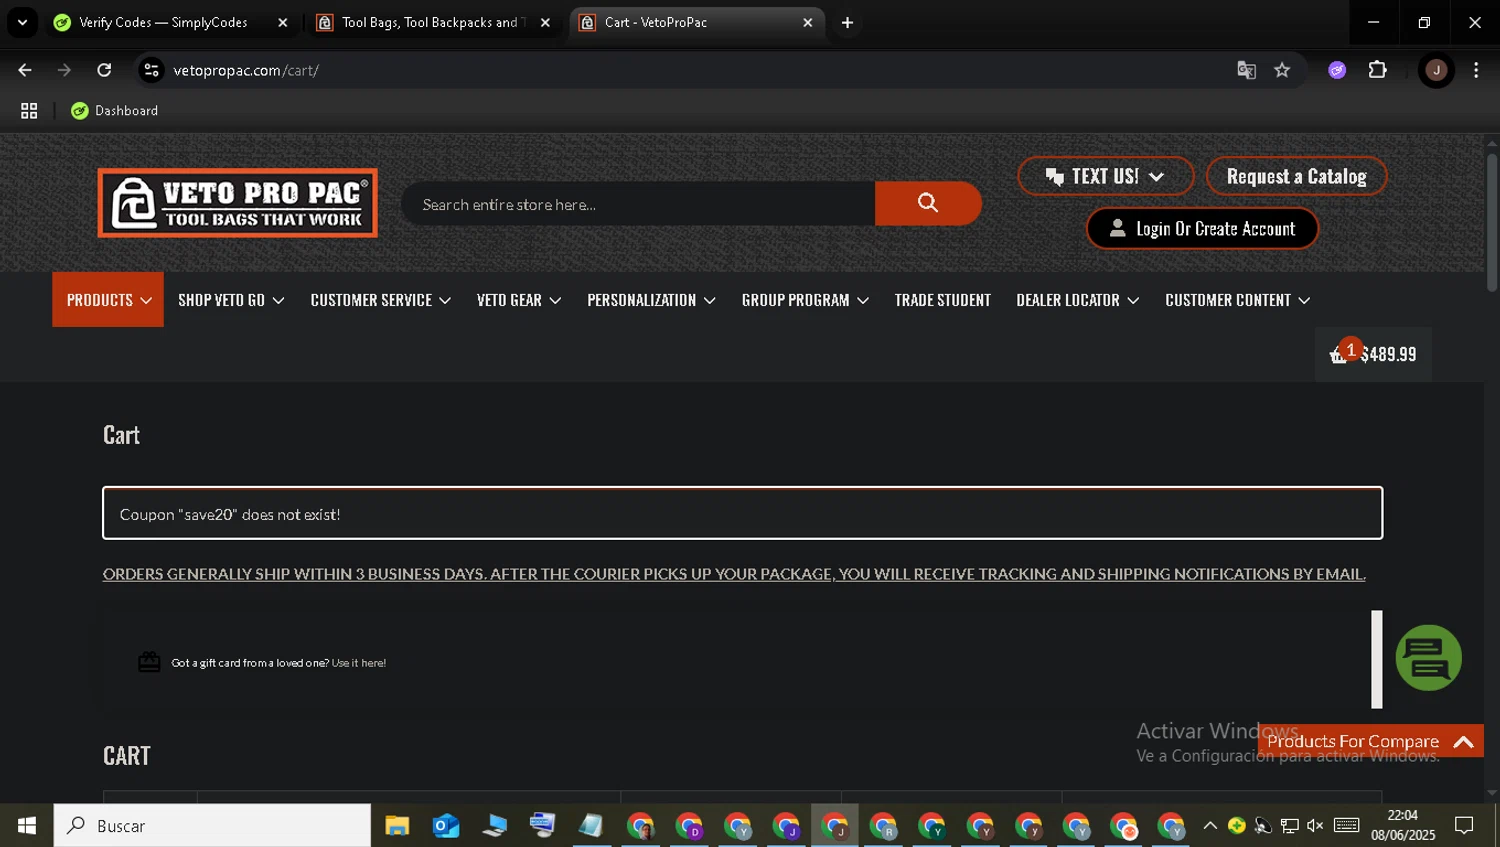Open the Dashboard bookmark

pyautogui.click(x=115, y=111)
